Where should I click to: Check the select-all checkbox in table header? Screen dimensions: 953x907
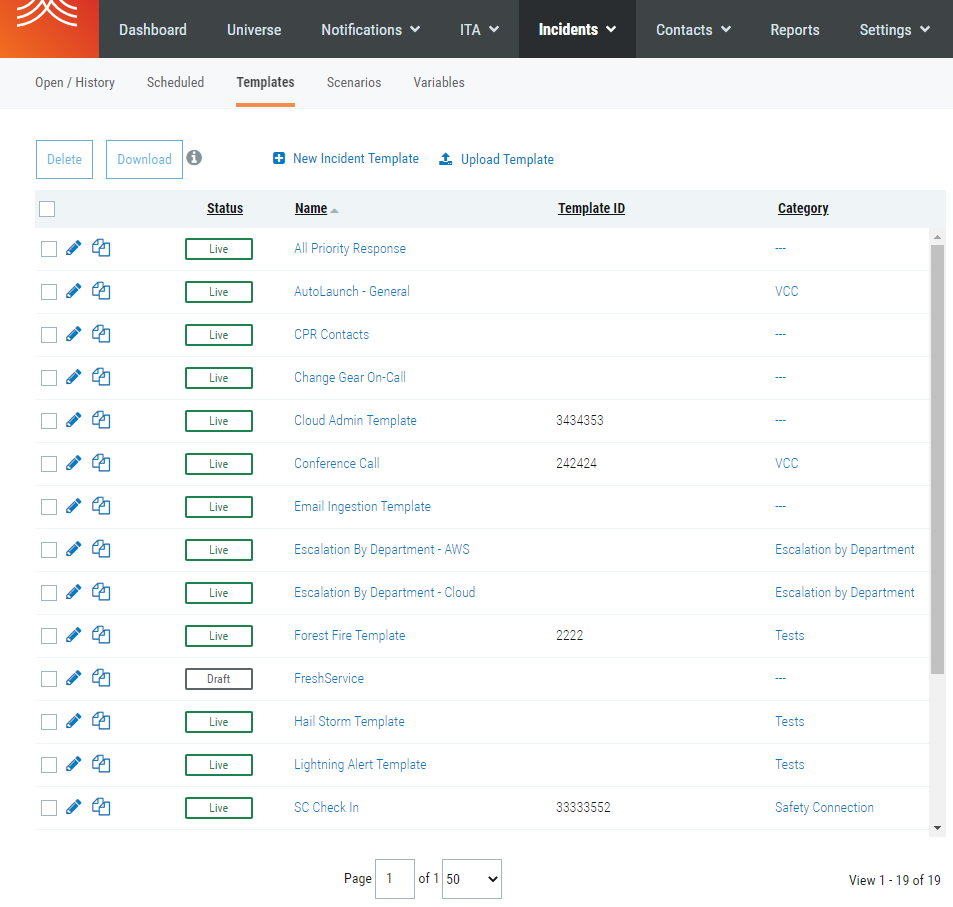pyautogui.click(x=47, y=209)
